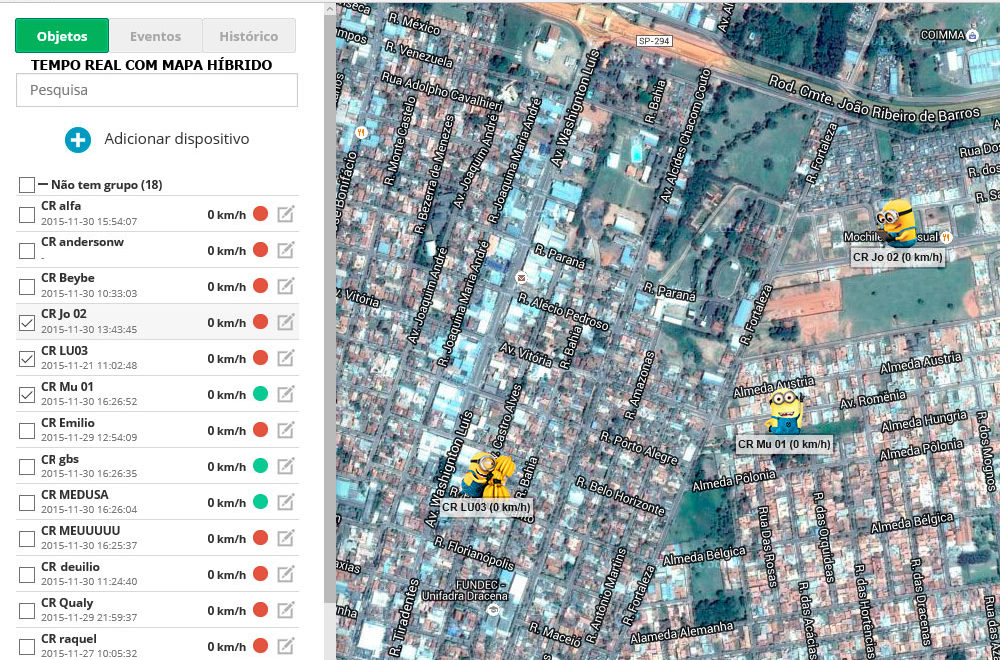Open the Histórico tab

coord(248,36)
